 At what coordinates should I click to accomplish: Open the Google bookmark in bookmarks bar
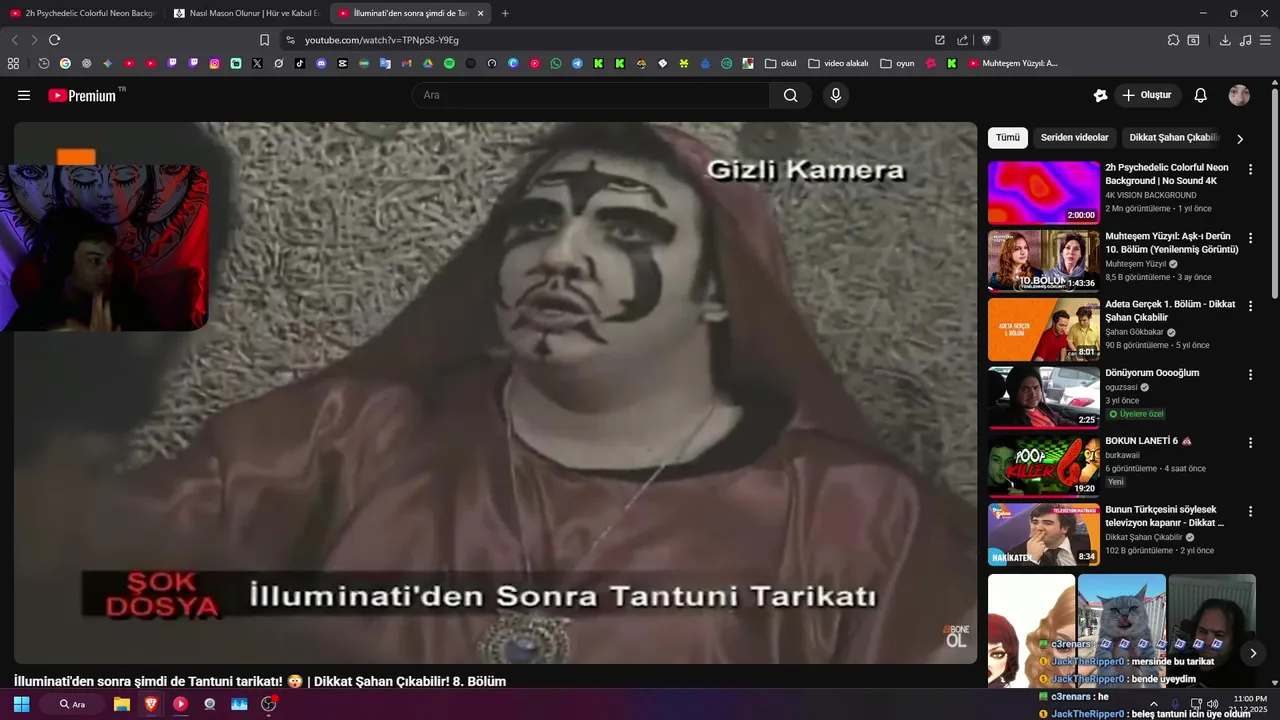[65, 63]
